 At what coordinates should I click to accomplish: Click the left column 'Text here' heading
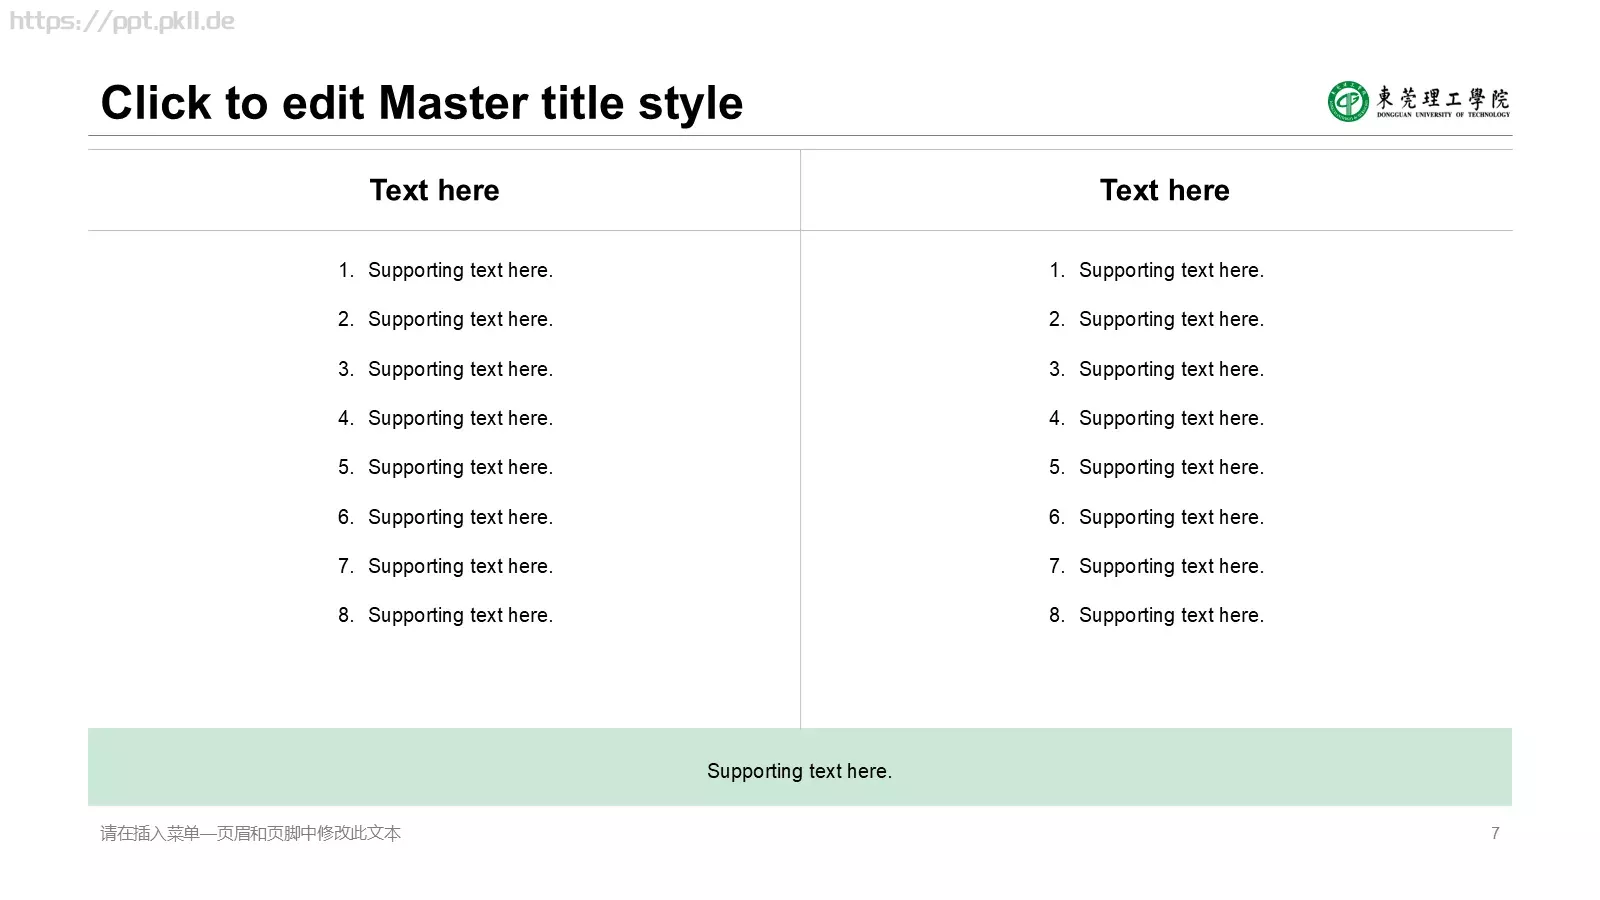pos(434,190)
